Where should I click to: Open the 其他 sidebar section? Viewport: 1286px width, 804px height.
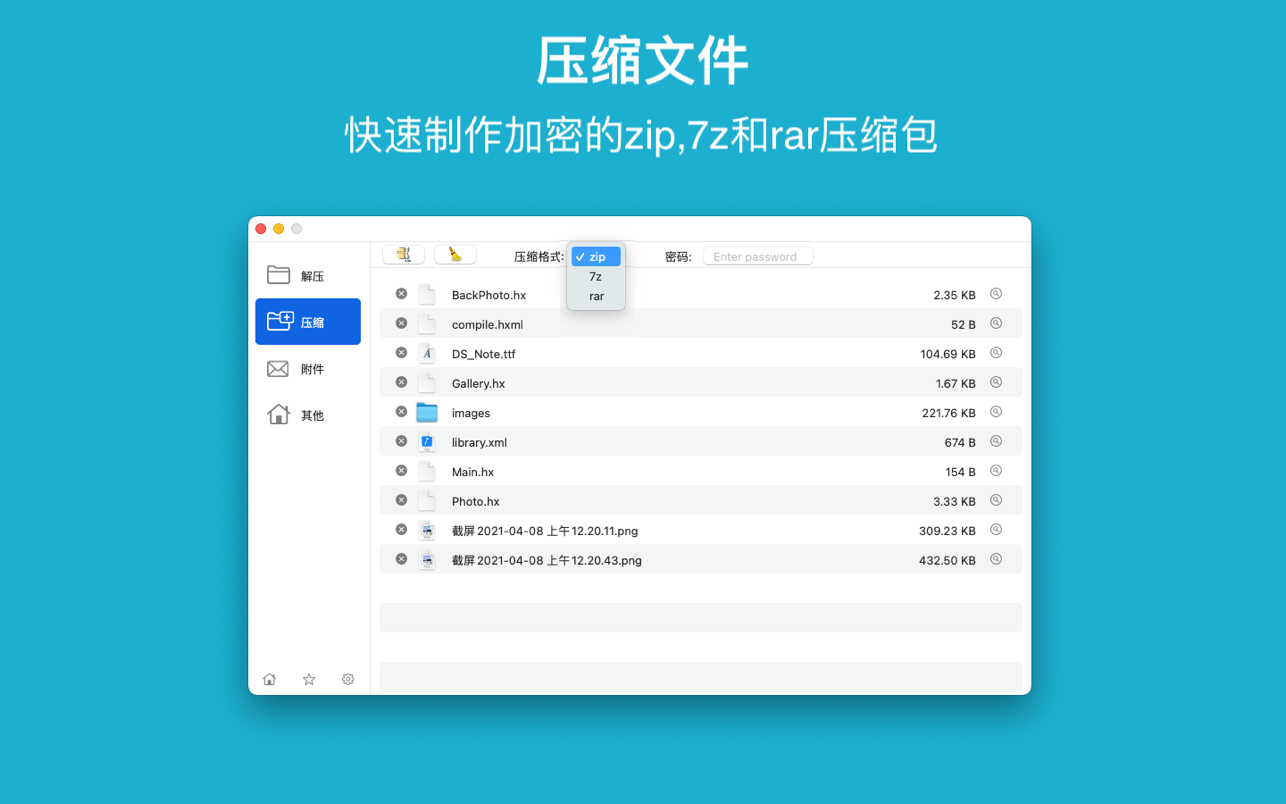308,415
